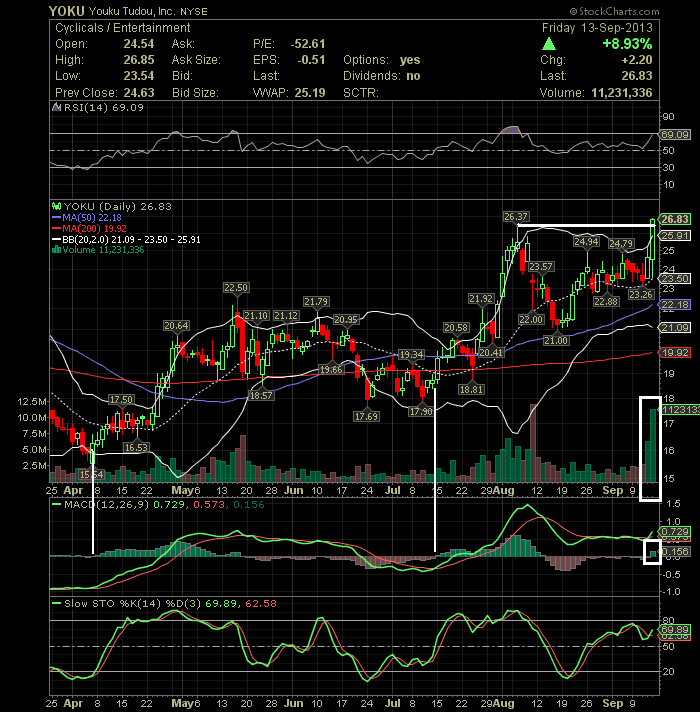Click the 16.53 price label
Image resolution: width=700 pixels, height=712 pixels.
137,448
